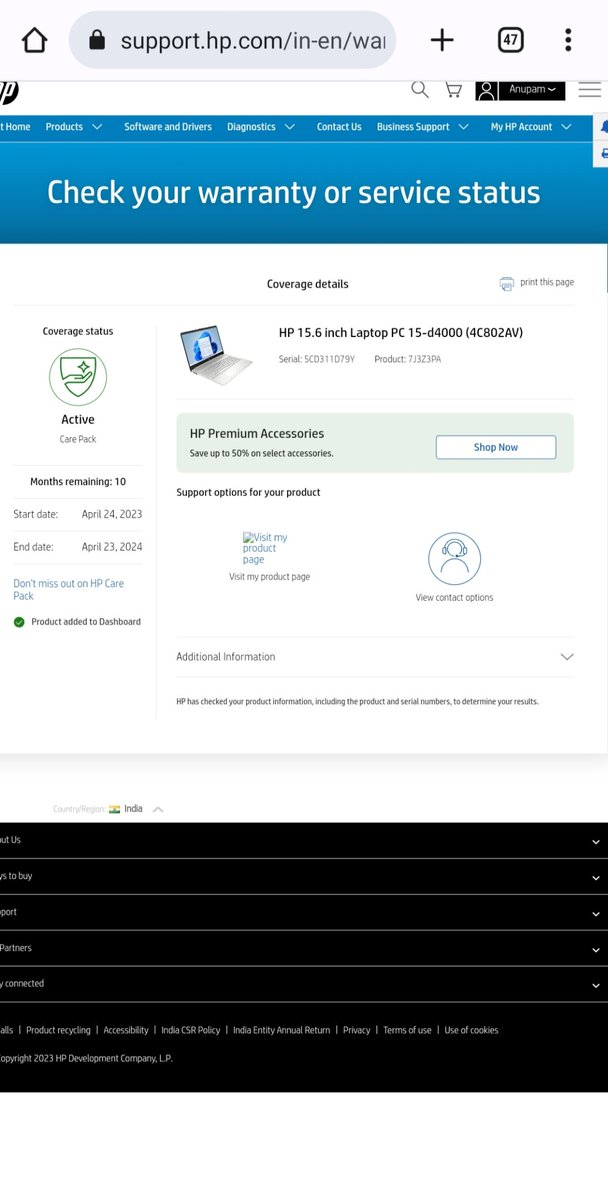Click the Shop Now button
Screen dimensions: 608x1200
point(496,447)
